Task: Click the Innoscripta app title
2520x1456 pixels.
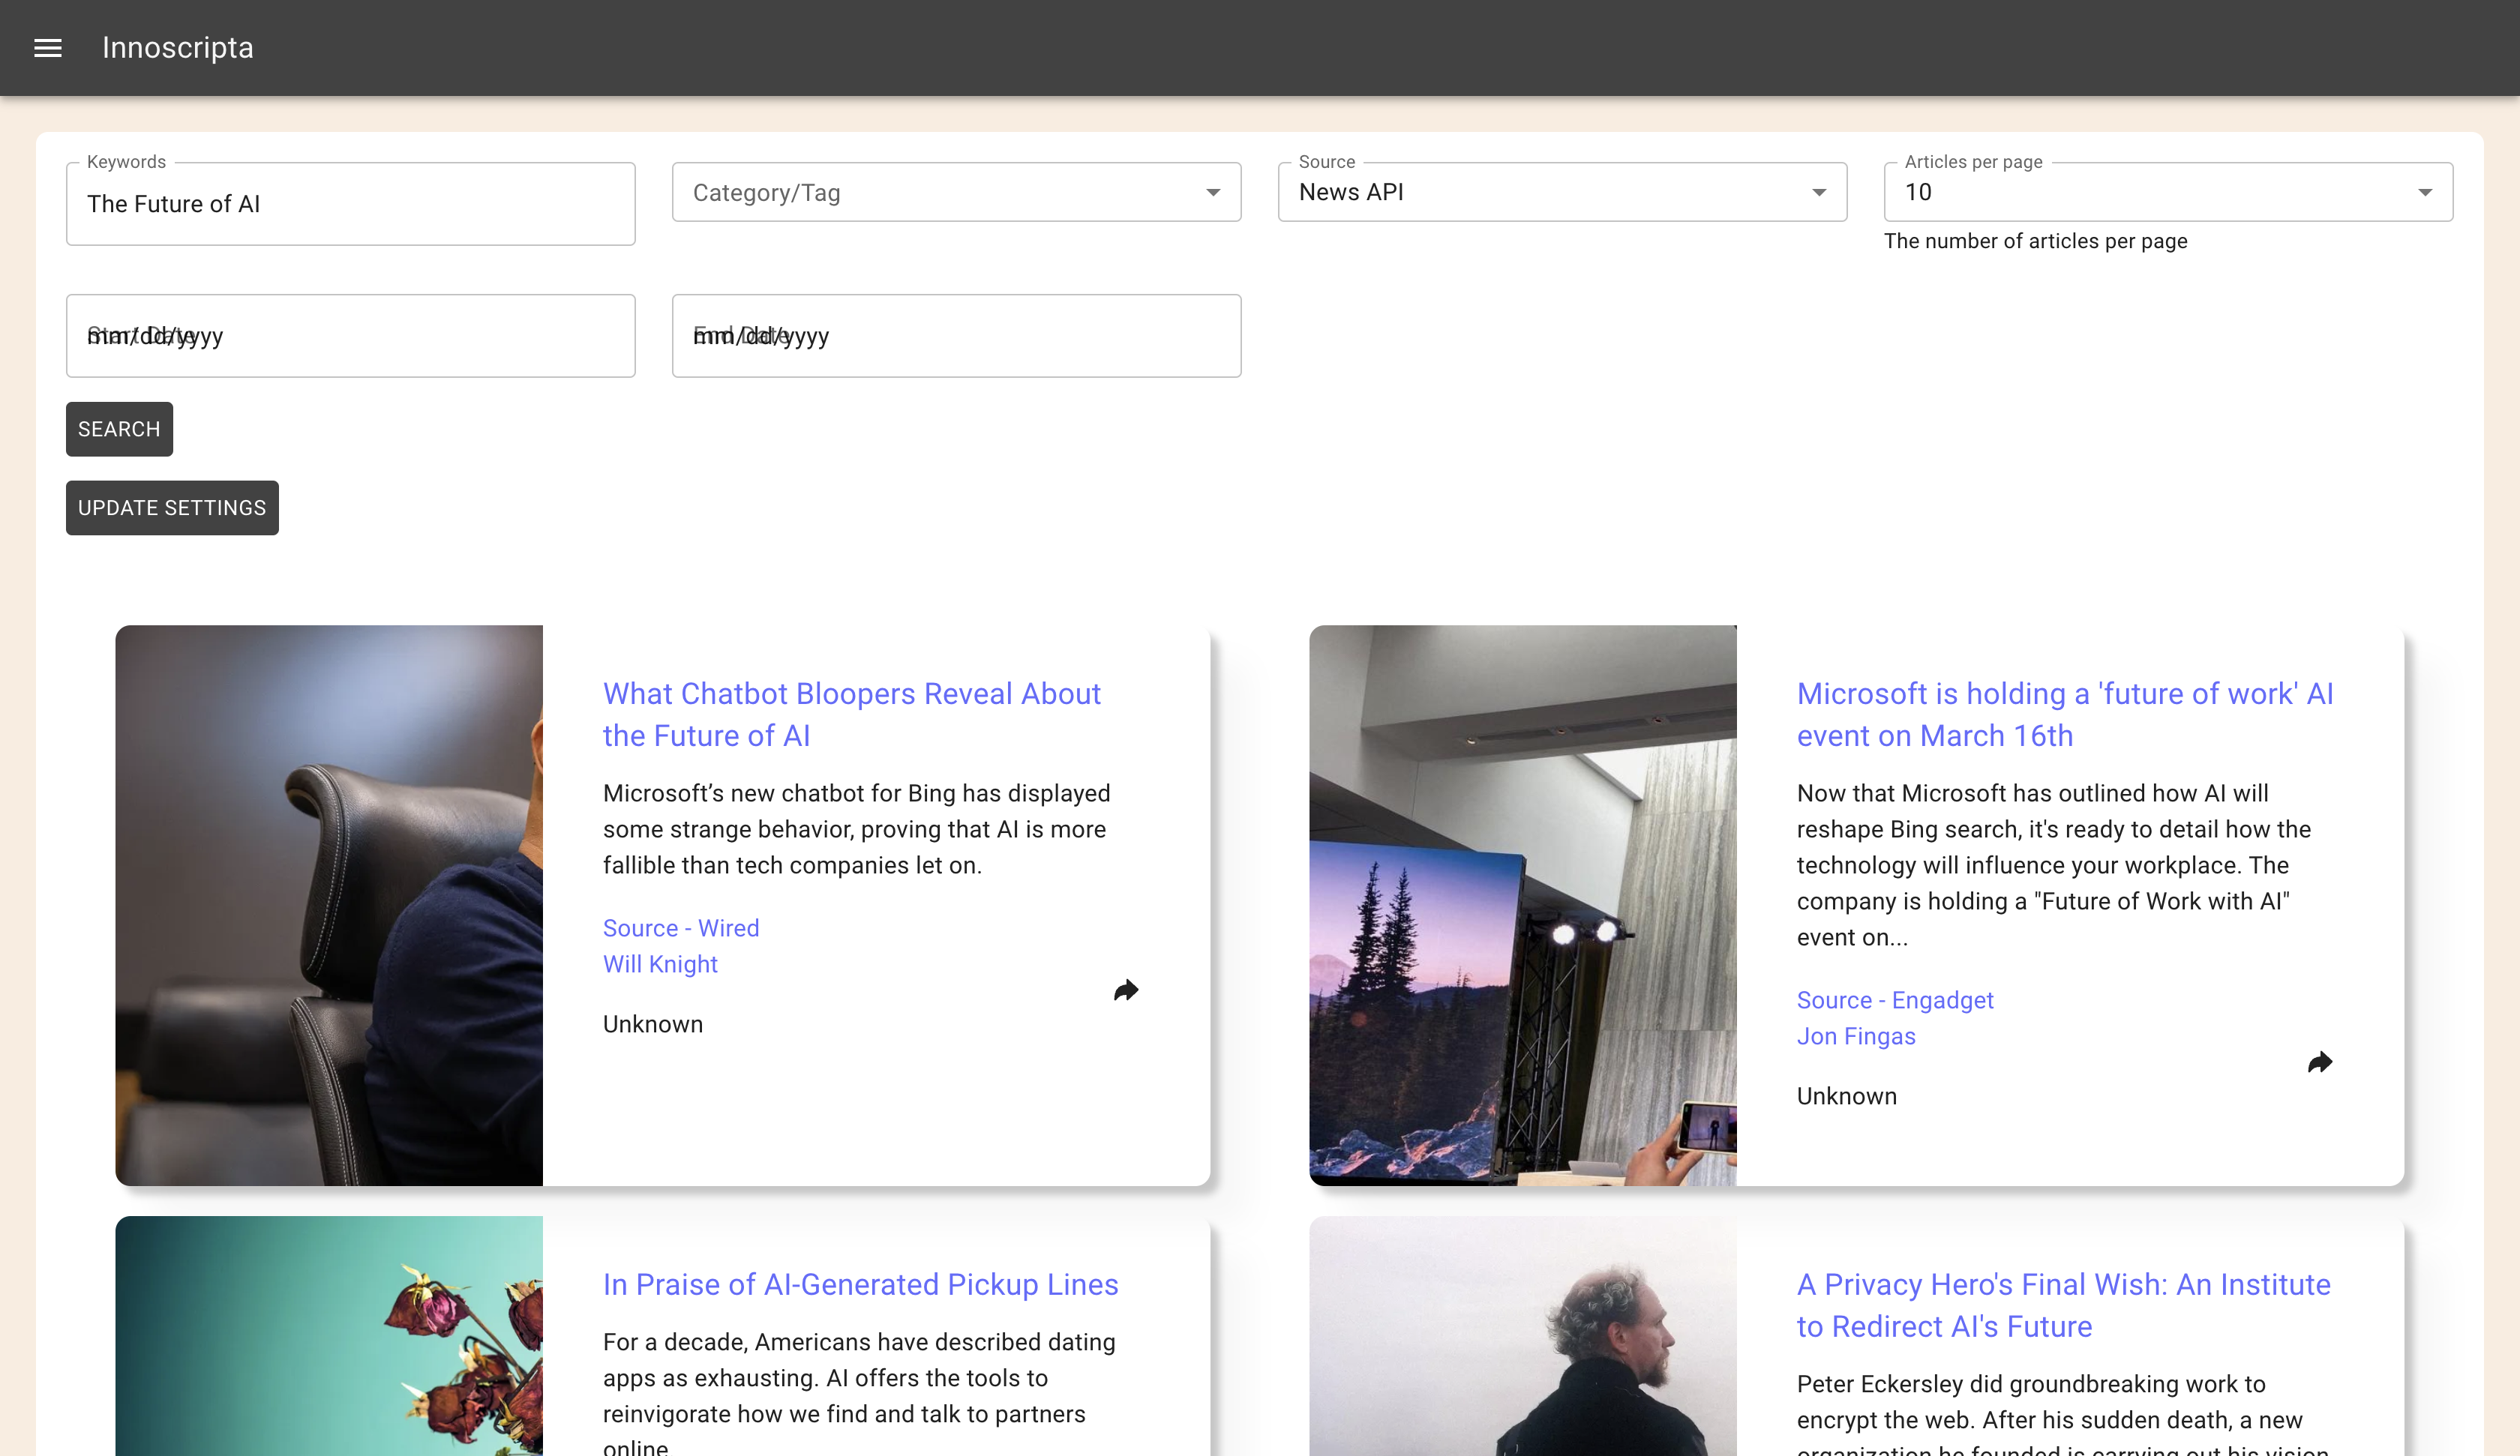Action: tap(178, 48)
